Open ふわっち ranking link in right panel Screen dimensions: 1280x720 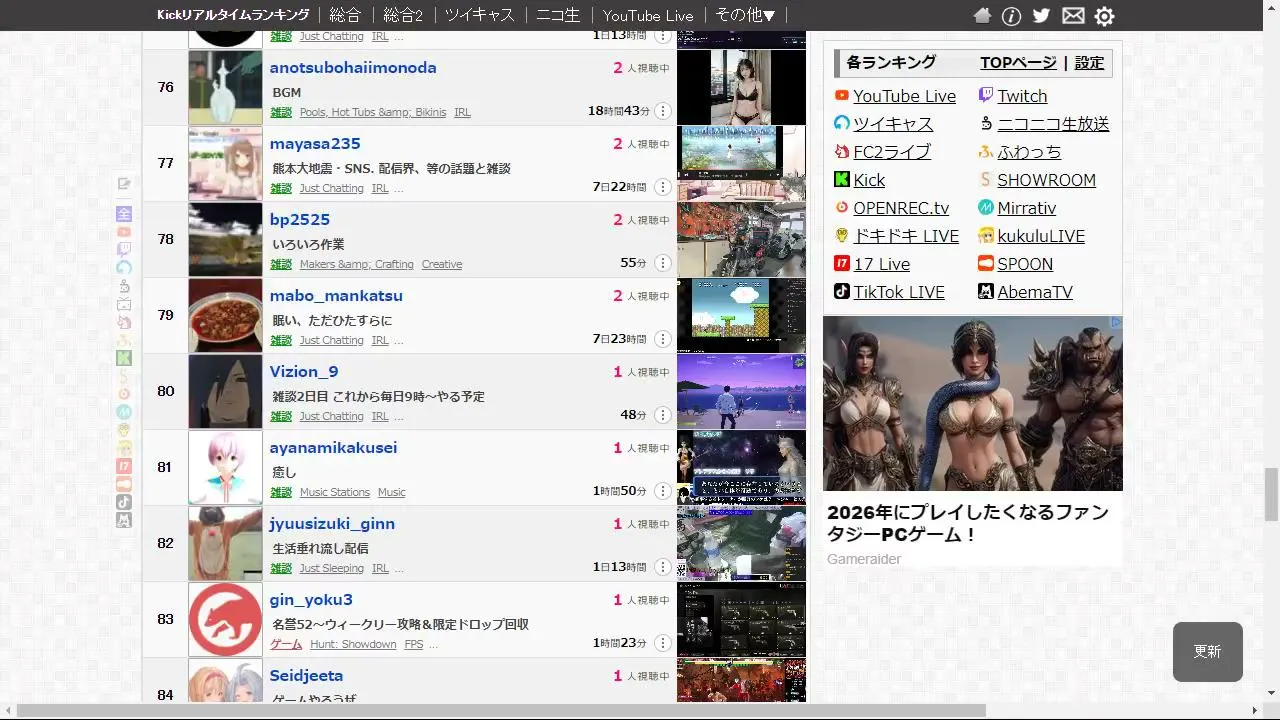point(1029,152)
